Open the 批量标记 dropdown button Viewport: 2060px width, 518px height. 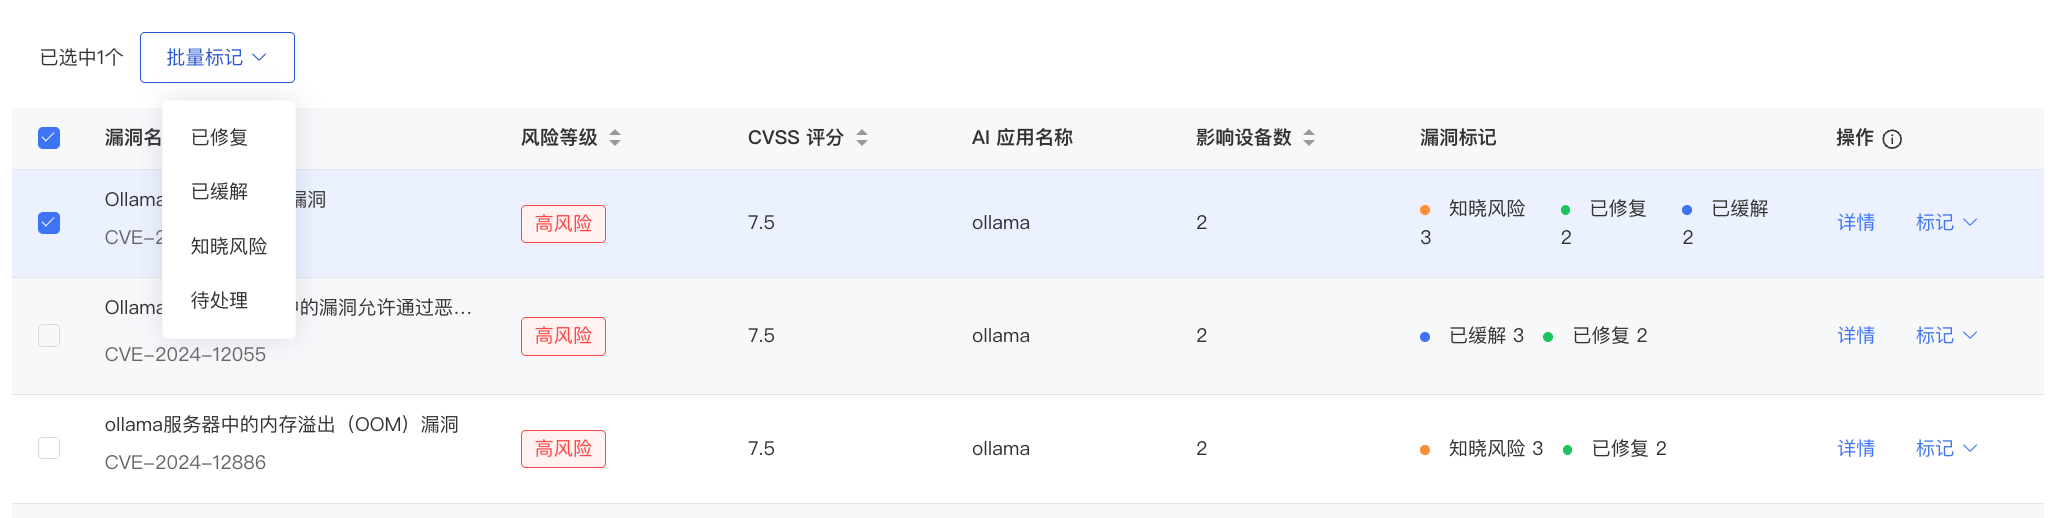217,58
